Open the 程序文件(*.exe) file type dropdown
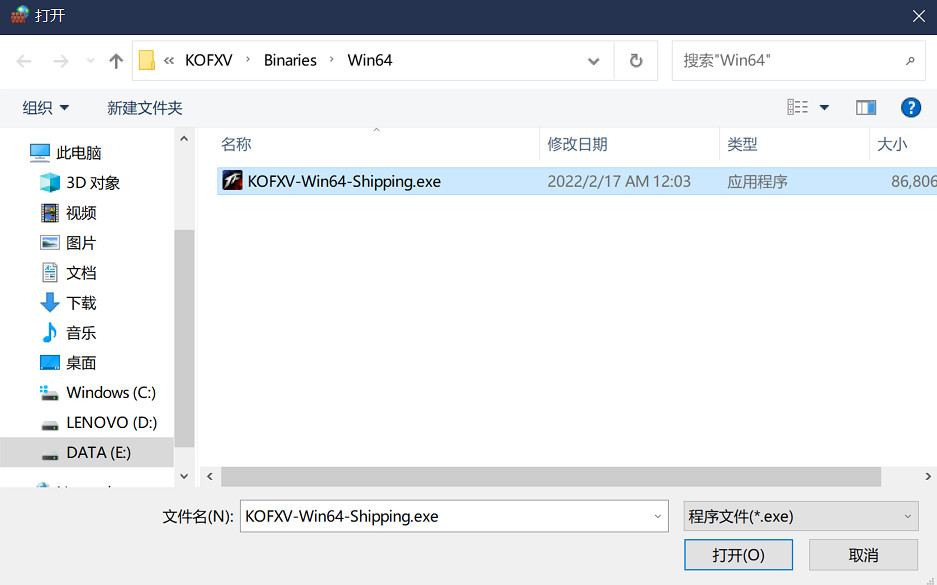 800,517
